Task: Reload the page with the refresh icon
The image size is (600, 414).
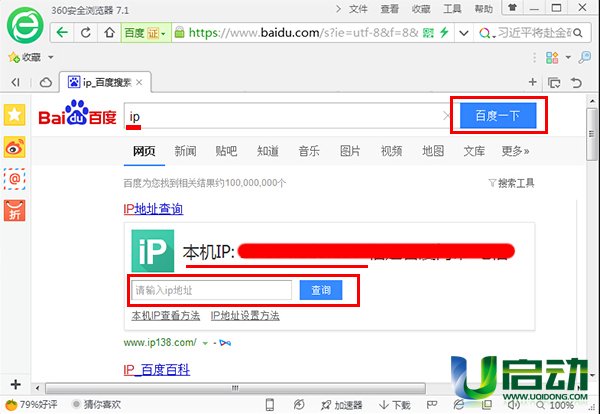Action: 86,33
